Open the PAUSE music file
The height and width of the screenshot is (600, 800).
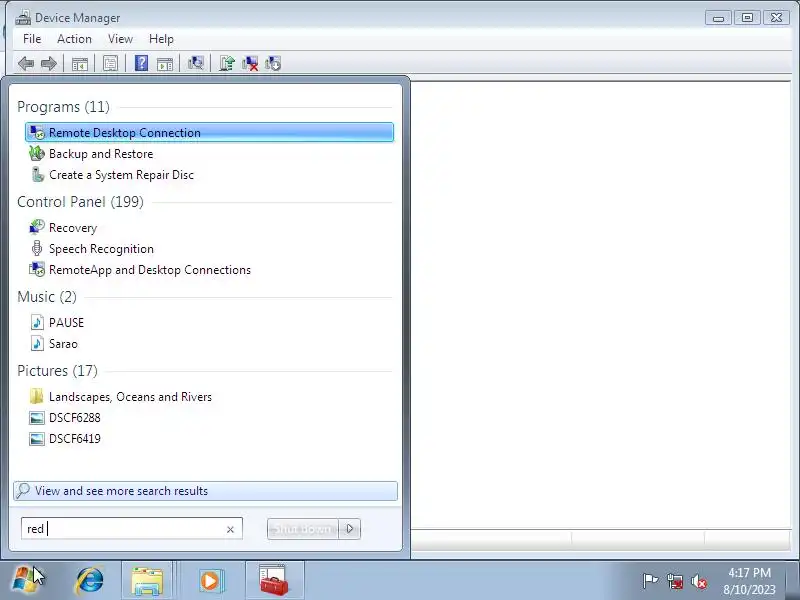[x=209, y=322]
